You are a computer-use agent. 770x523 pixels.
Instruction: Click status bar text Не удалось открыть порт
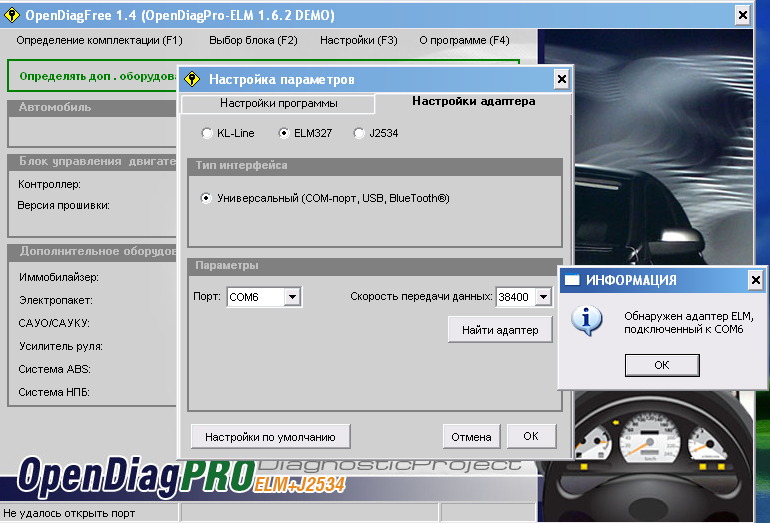click(69, 513)
